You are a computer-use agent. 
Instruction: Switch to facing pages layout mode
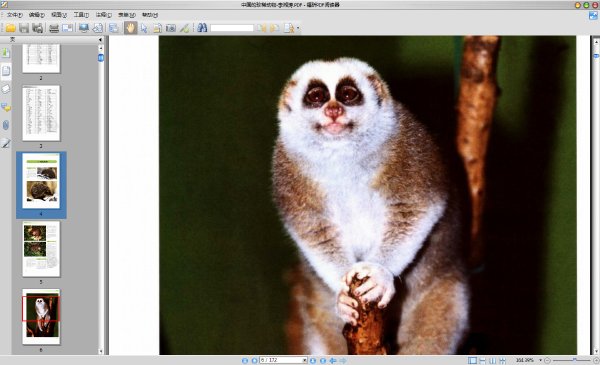492,360
